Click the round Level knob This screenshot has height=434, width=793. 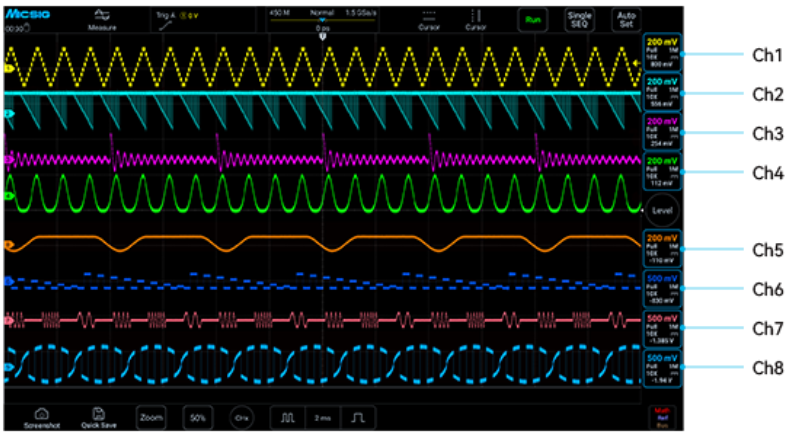[x=662, y=210]
